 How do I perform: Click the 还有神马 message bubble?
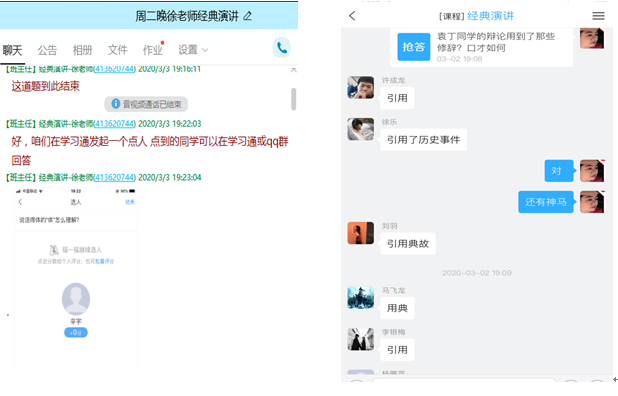tap(546, 202)
